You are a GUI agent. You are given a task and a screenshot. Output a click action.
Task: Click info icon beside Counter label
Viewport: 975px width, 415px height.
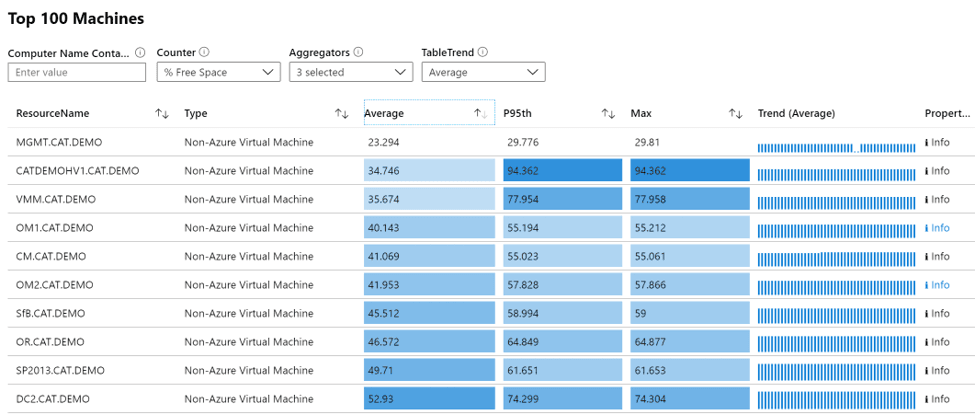point(204,52)
